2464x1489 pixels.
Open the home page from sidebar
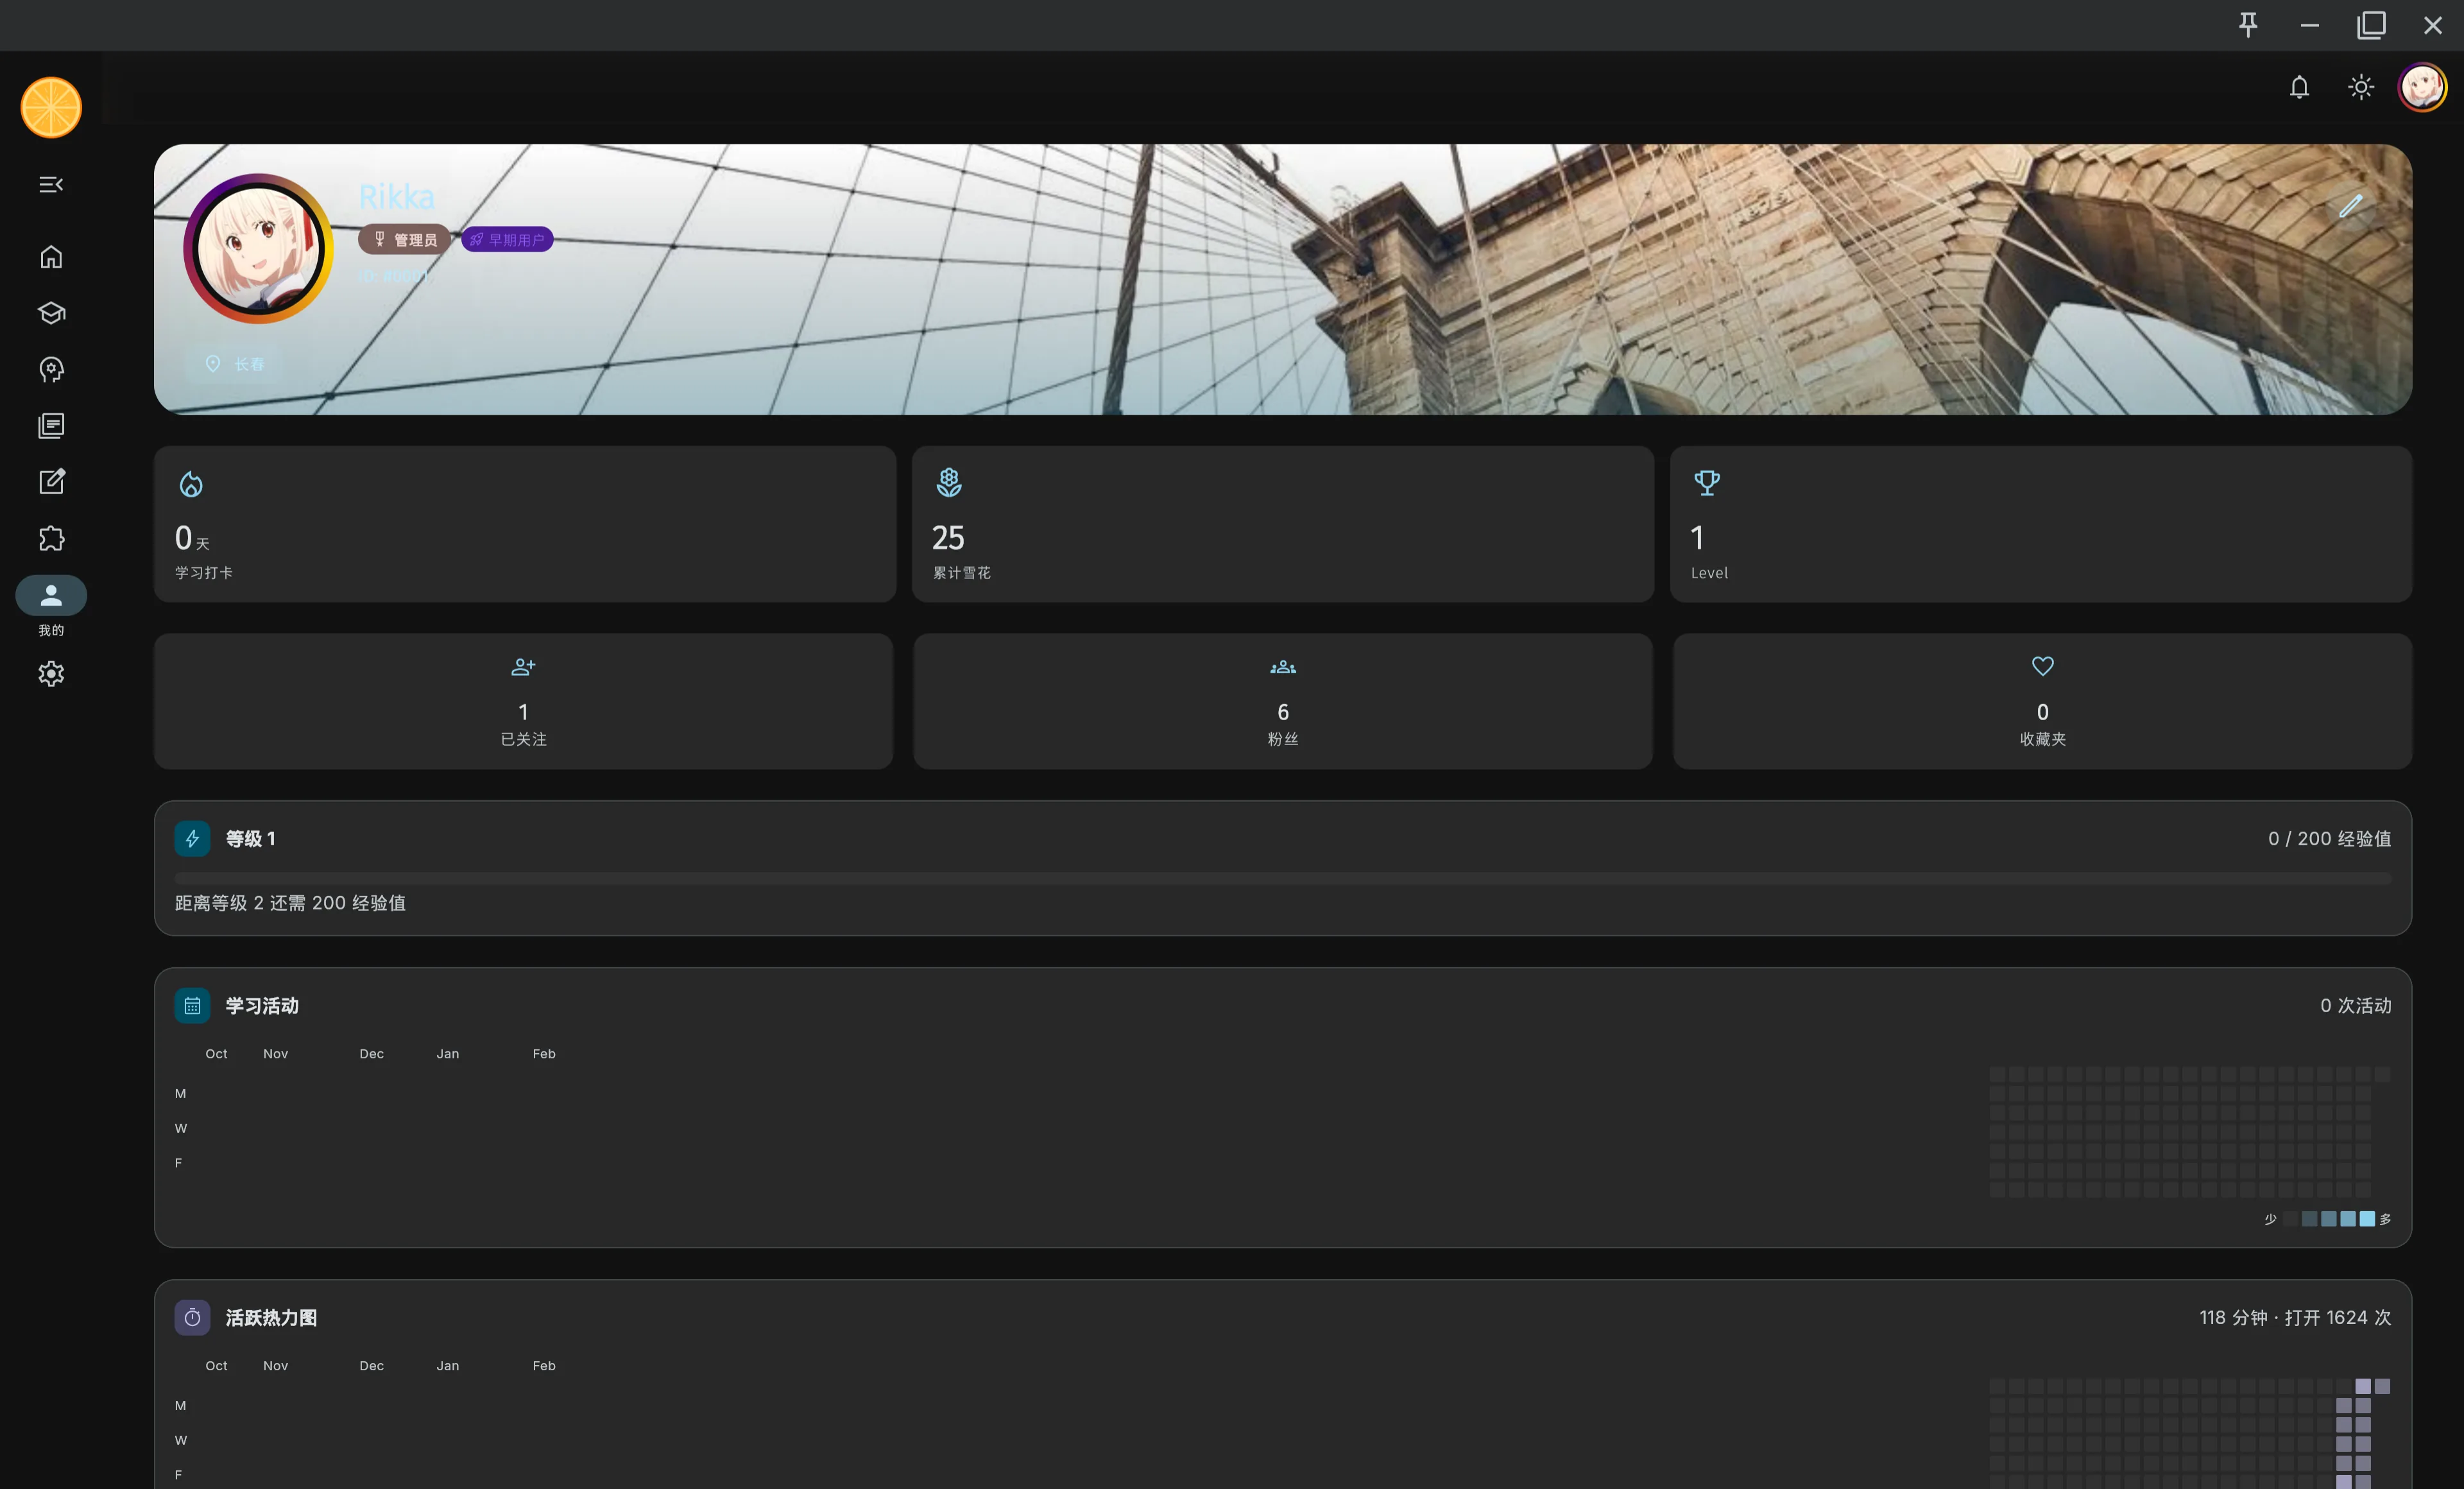point(51,257)
